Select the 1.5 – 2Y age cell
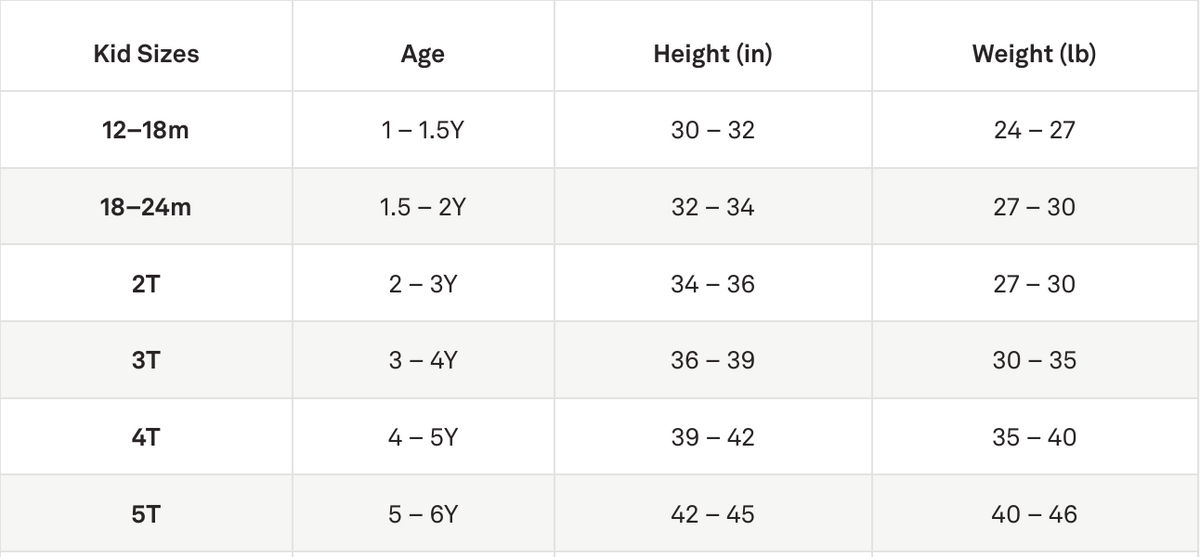 [423, 207]
